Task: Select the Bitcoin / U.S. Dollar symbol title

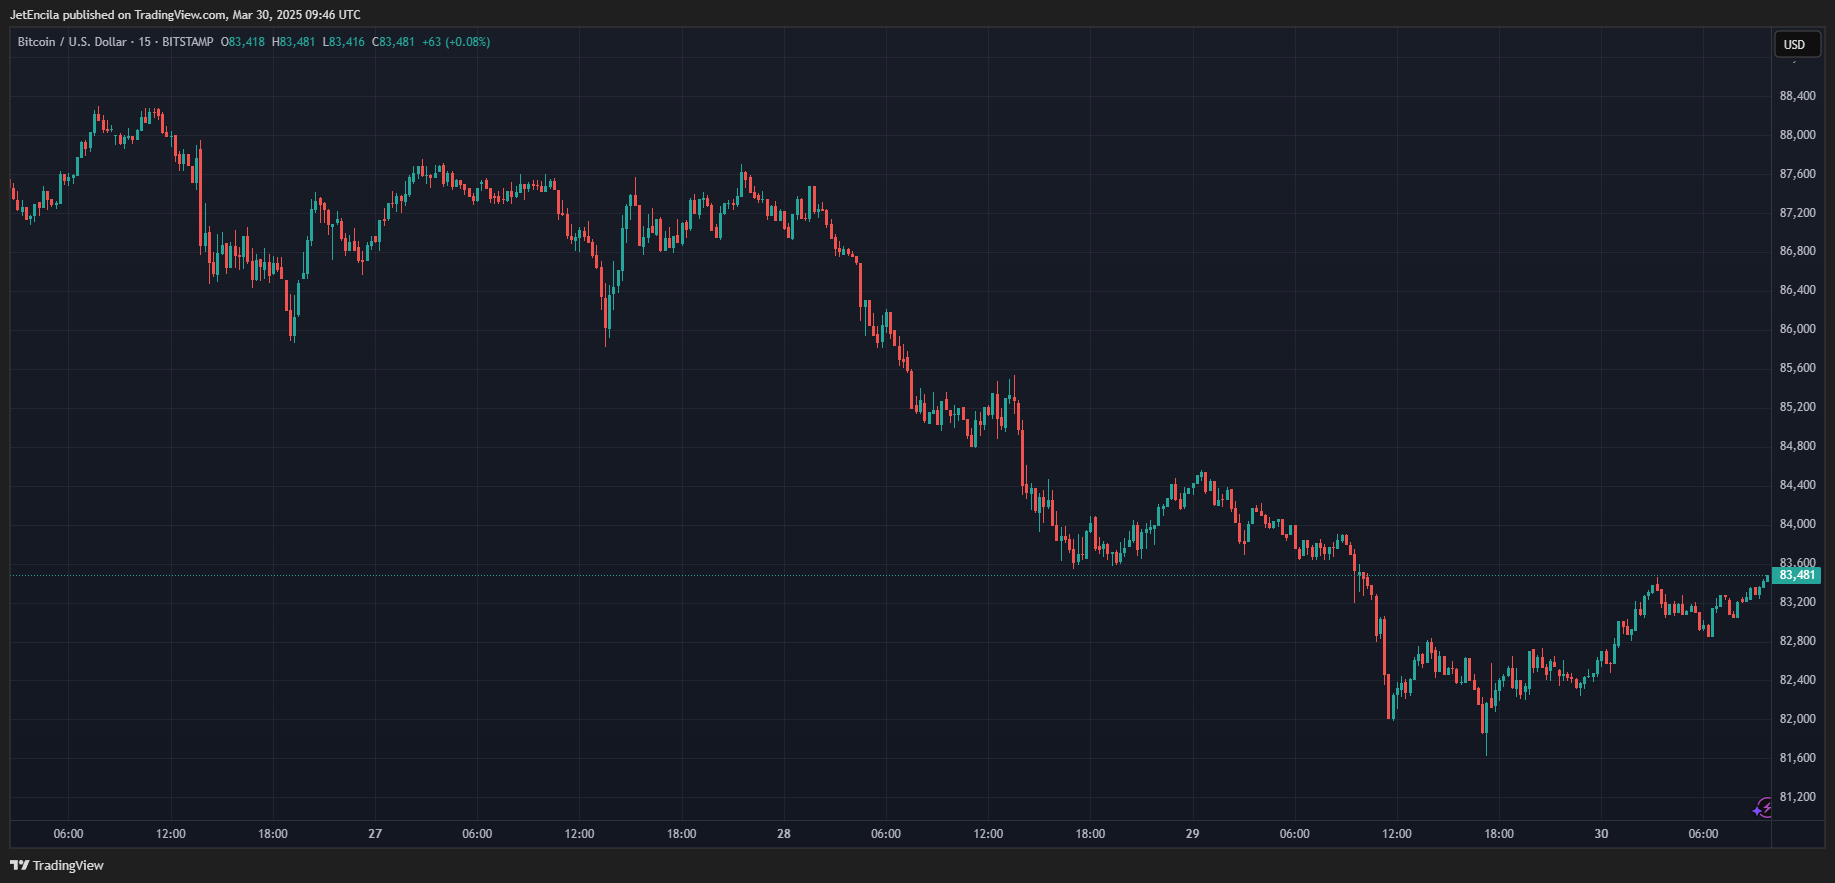Action: 72,42
